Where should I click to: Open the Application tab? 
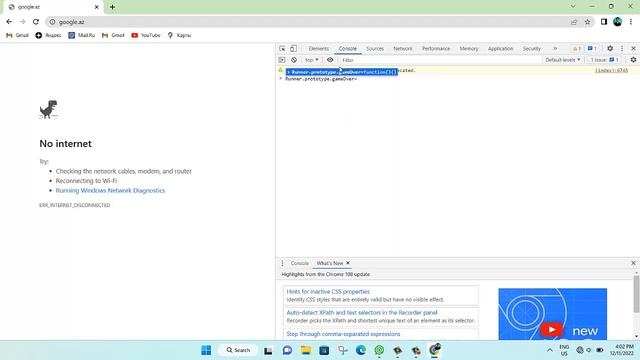(x=500, y=49)
